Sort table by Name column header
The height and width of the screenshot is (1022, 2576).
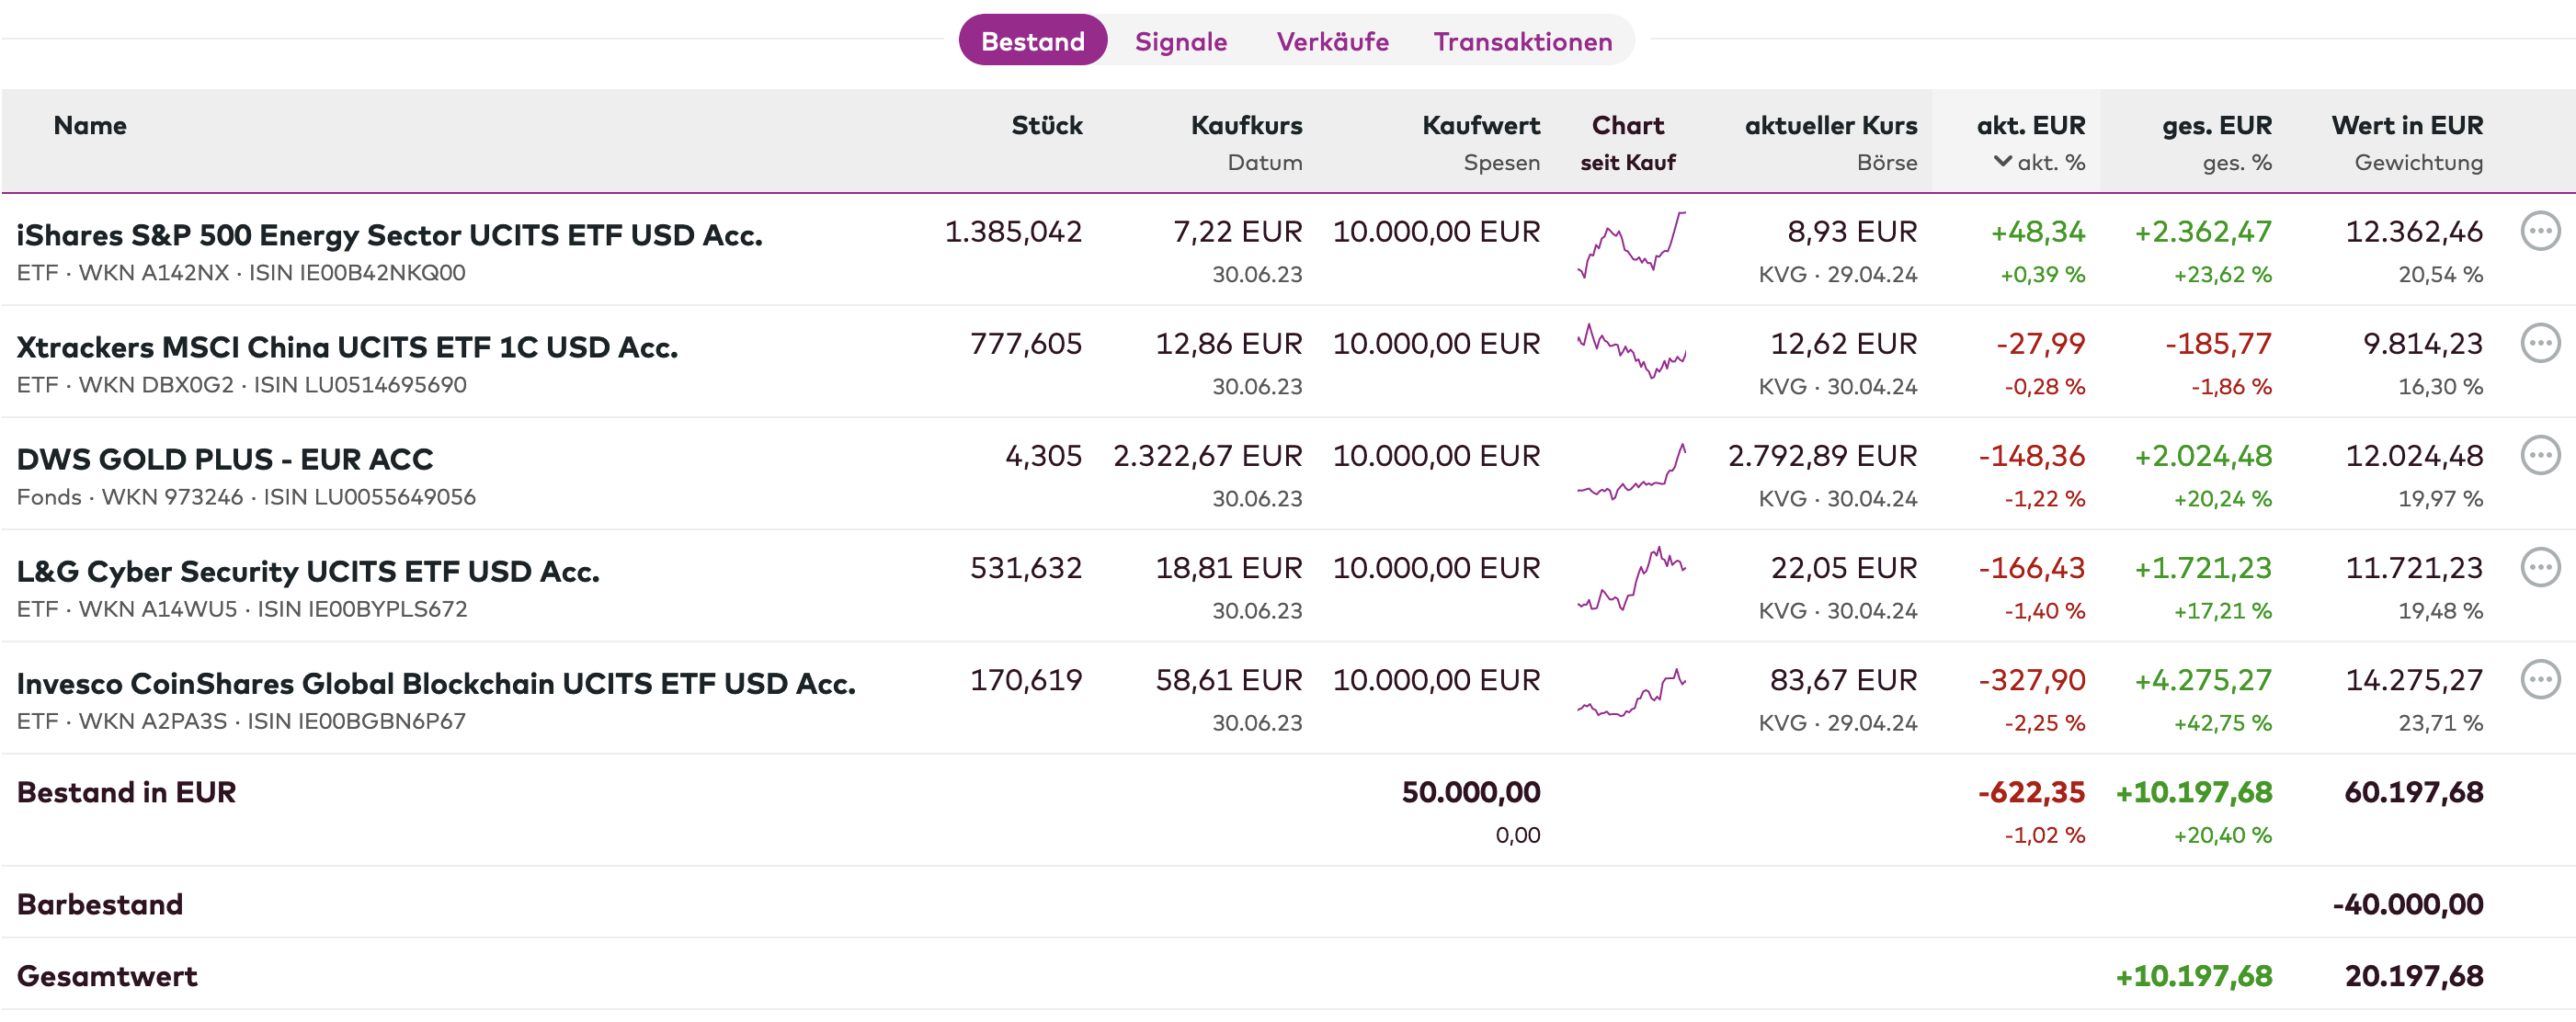point(90,126)
